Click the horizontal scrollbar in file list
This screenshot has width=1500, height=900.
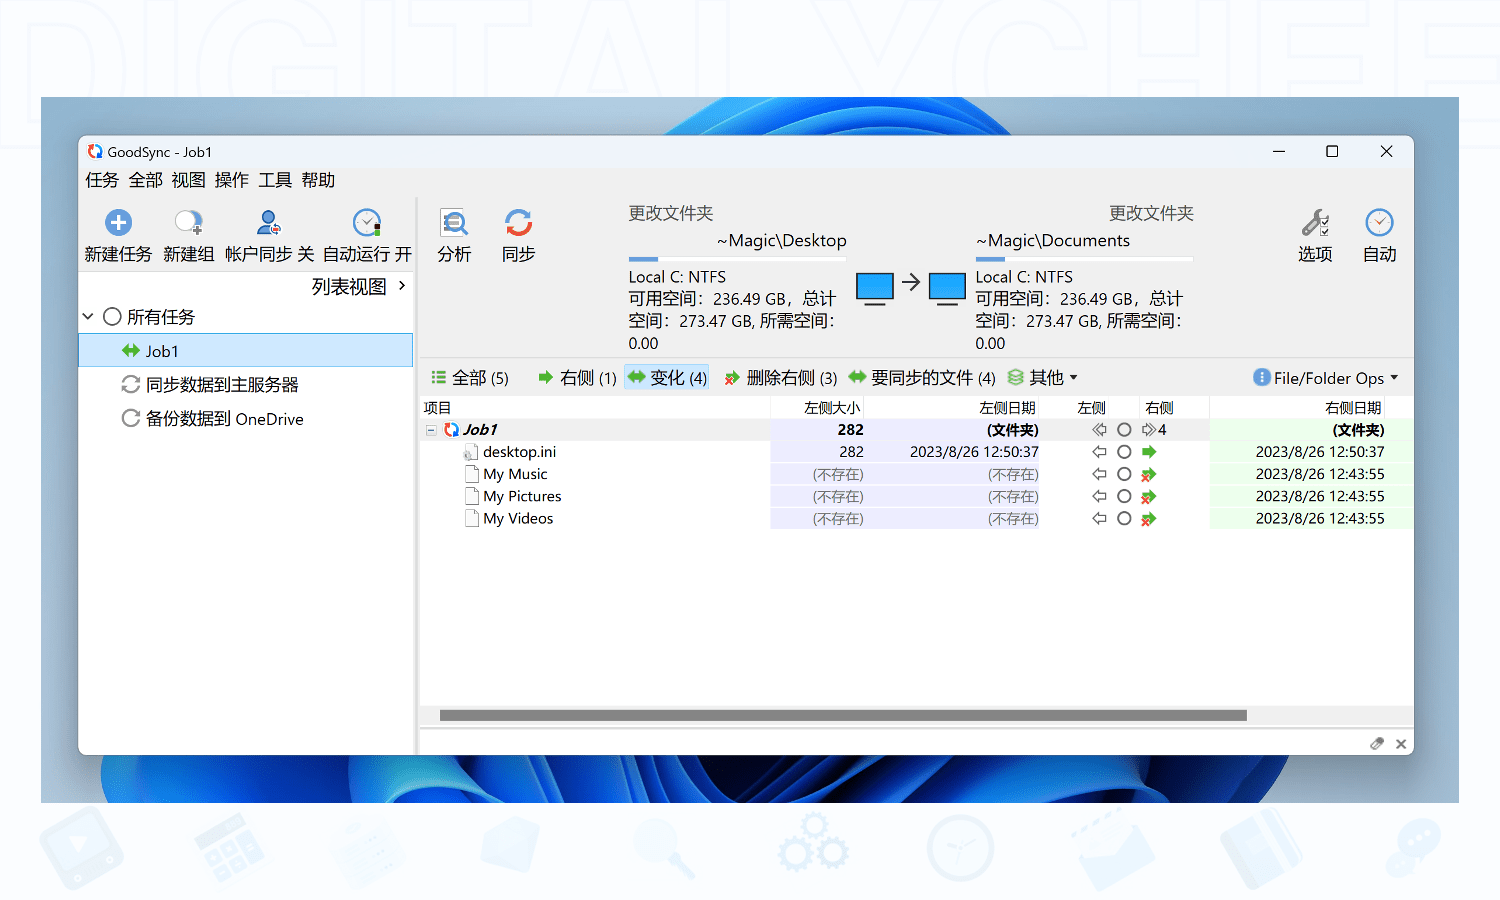(842, 716)
